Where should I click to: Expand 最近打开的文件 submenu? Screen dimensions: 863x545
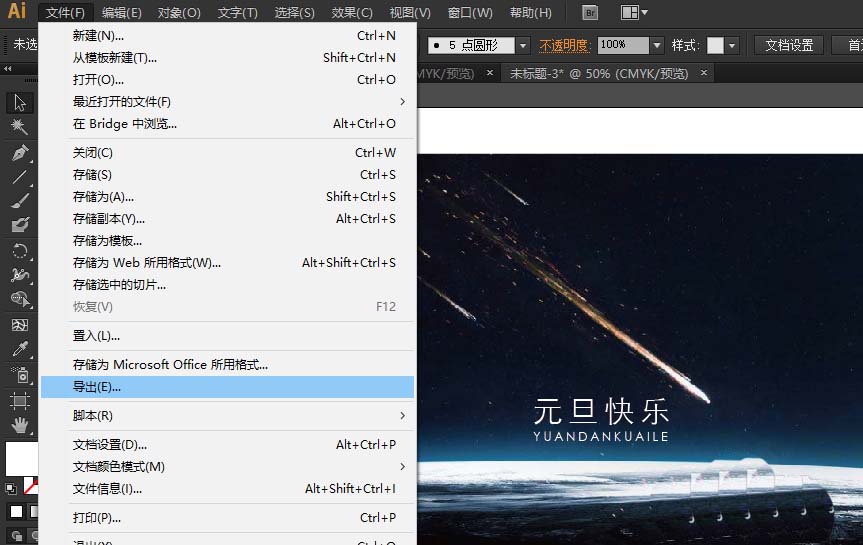(x=227, y=102)
